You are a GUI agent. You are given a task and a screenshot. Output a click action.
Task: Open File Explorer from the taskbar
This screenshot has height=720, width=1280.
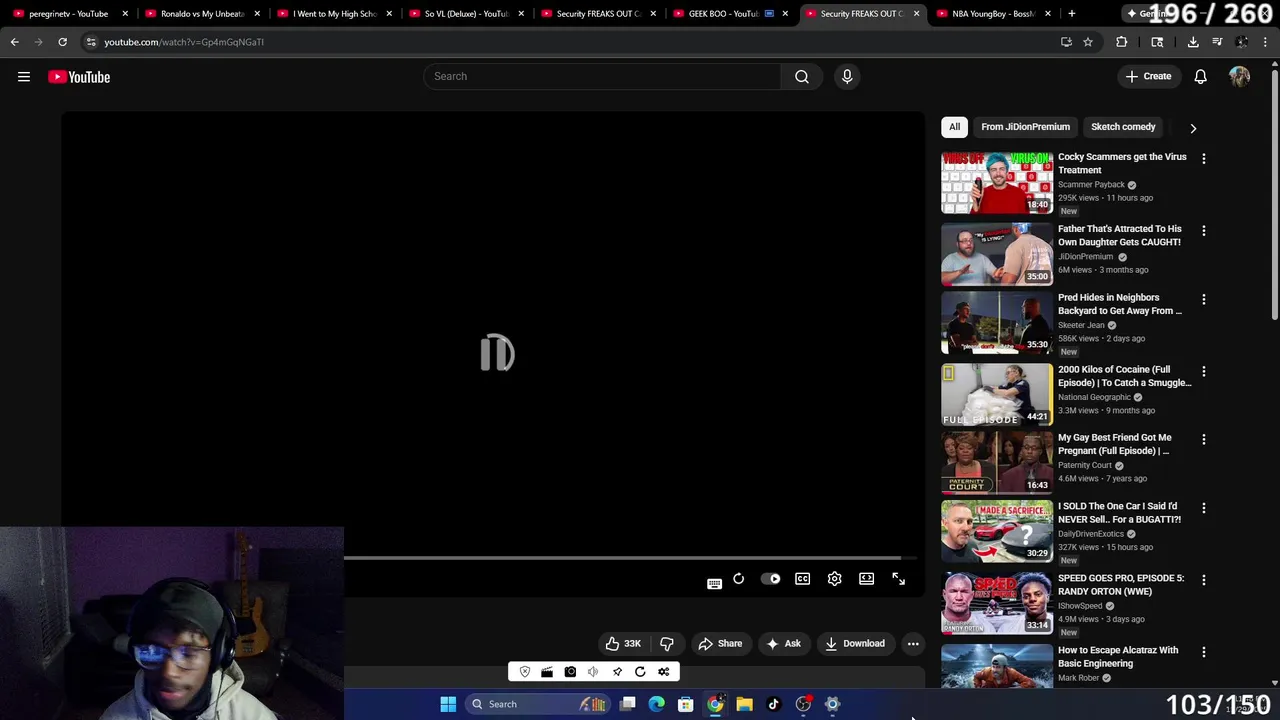[744, 704]
